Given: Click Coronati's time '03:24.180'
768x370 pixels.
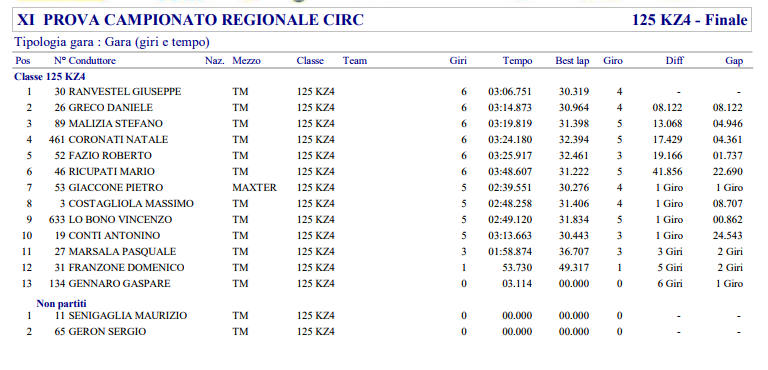Looking at the screenshot, I should 510,140.
